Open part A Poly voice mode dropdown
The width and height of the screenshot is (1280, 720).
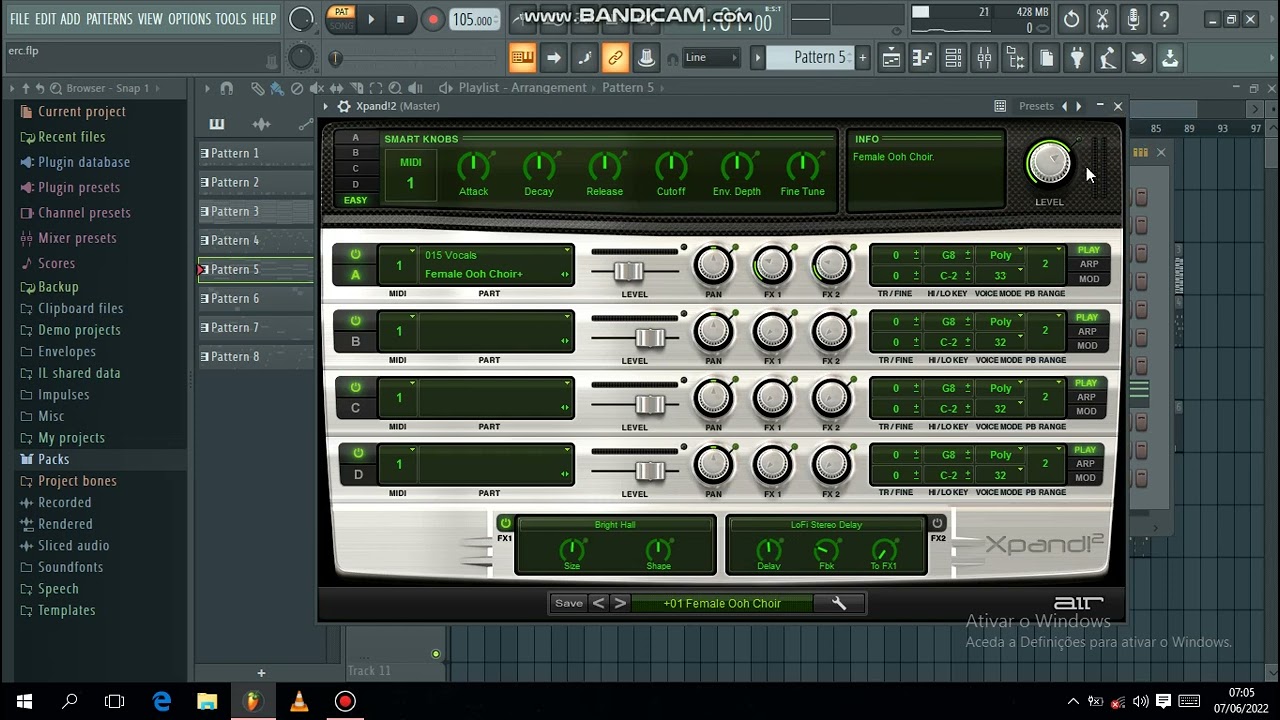(x=1001, y=255)
